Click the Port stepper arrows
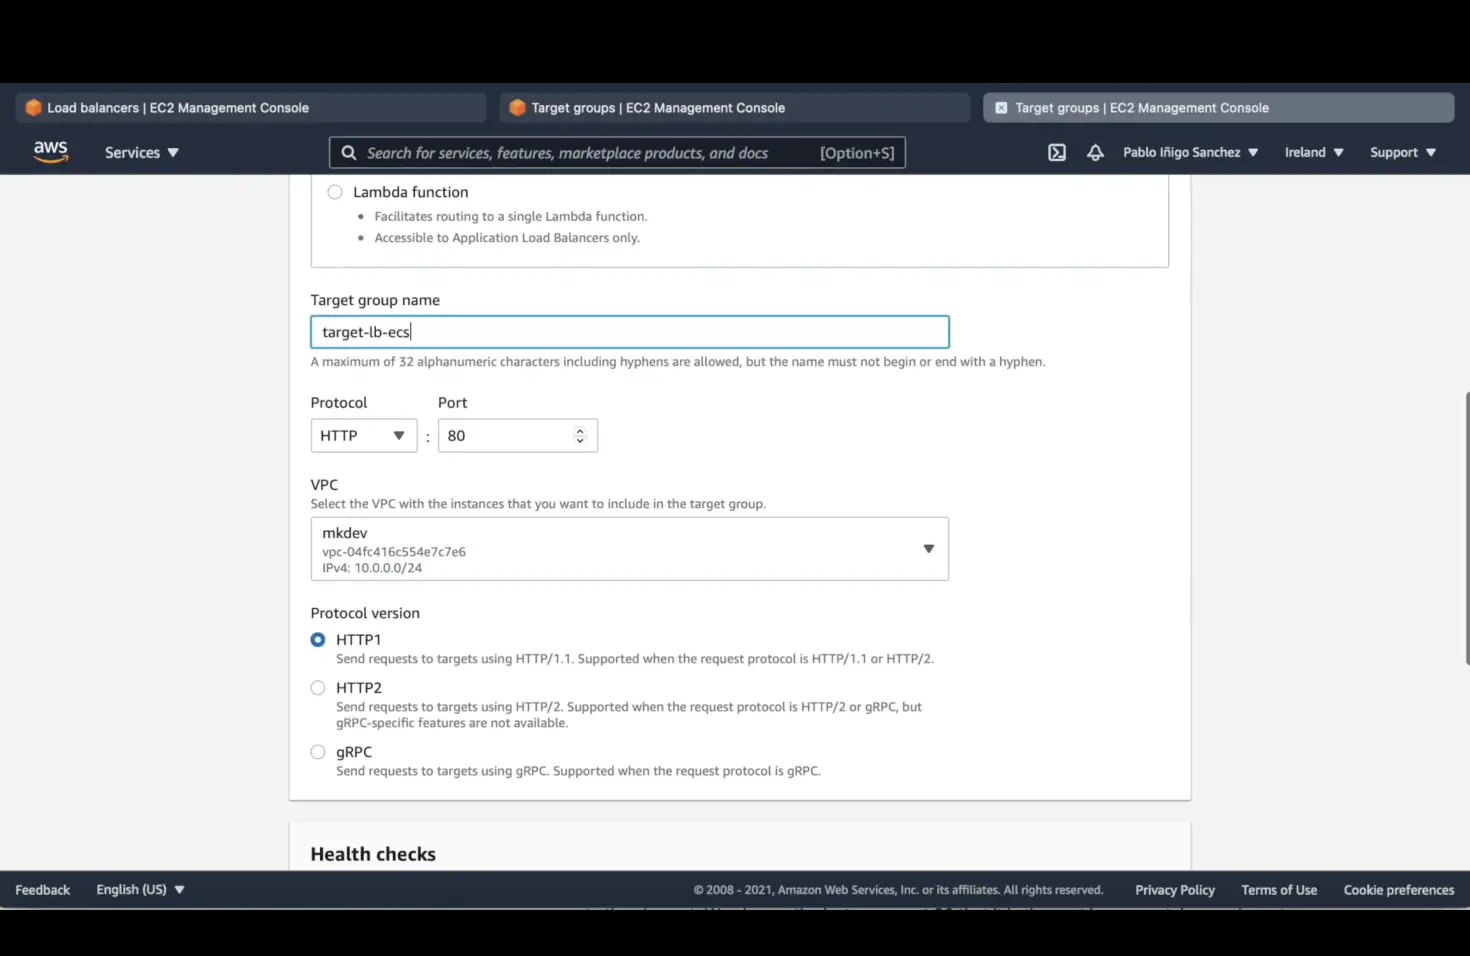 coord(580,436)
